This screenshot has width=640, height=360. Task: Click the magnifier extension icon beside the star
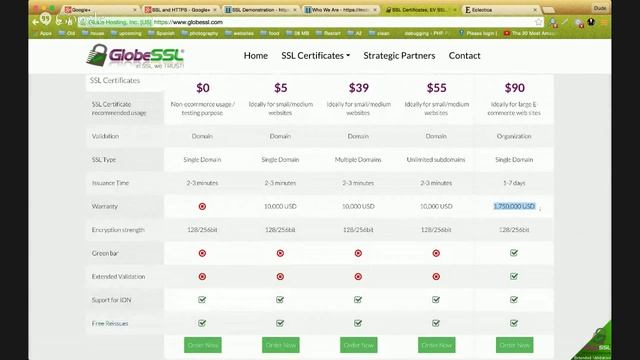pyautogui.click(x=553, y=22)
